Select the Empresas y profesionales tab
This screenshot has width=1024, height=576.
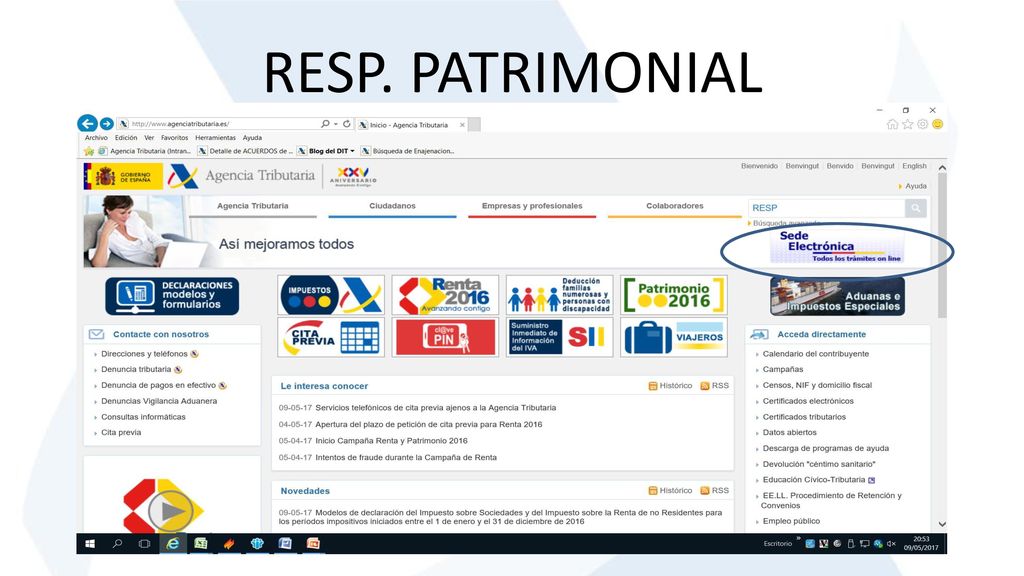pos(532,206)
